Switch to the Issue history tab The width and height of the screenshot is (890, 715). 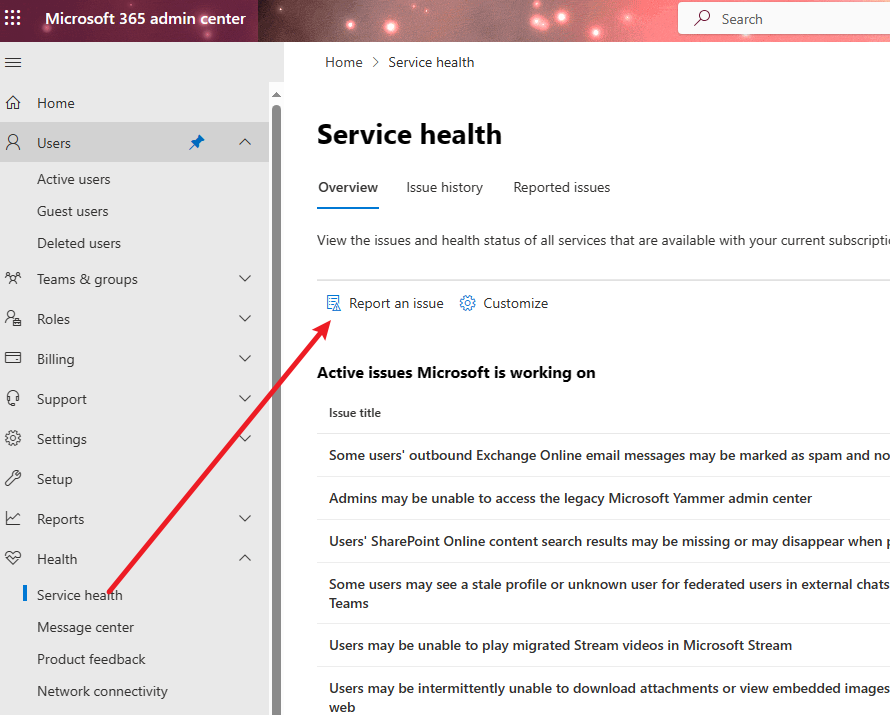click(x=444, y=188)
